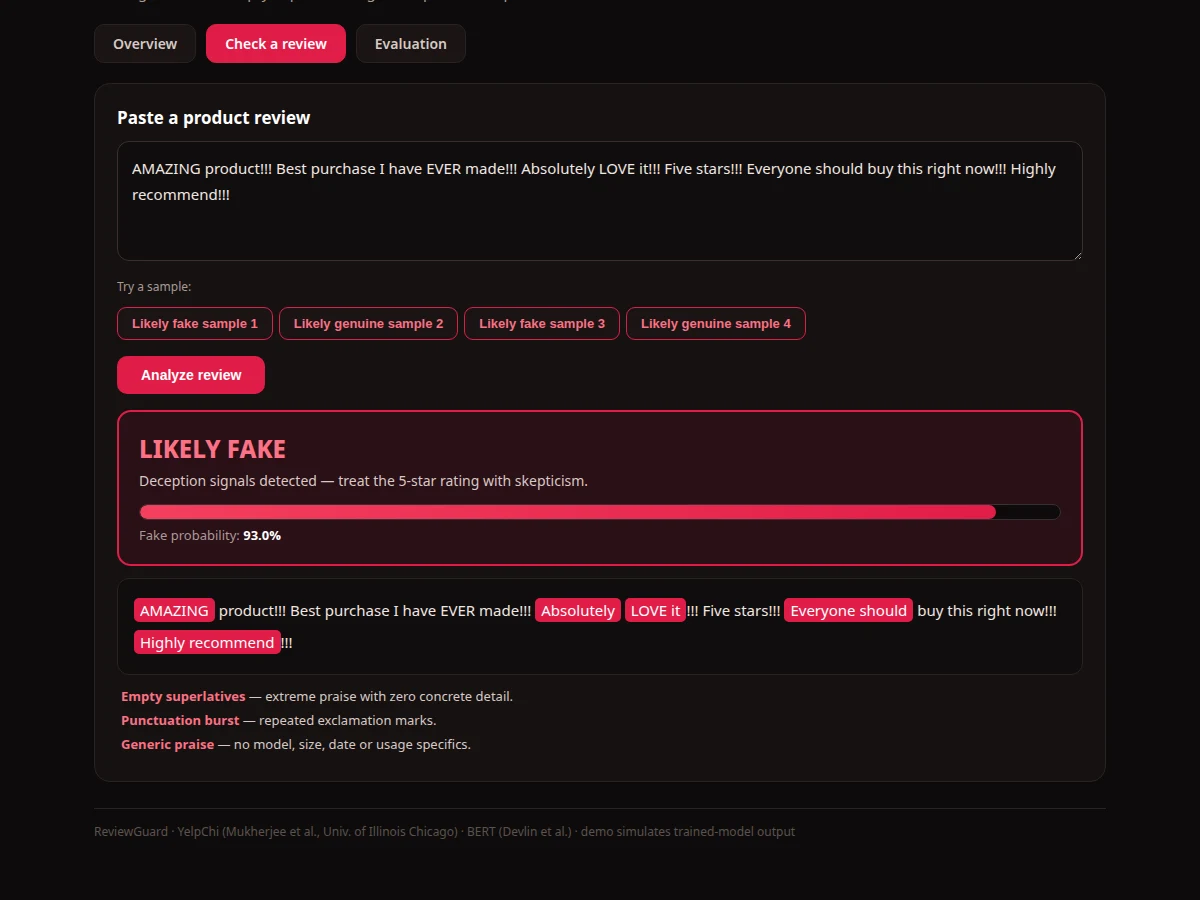Click the Analyze review button

tap(191, 375)
